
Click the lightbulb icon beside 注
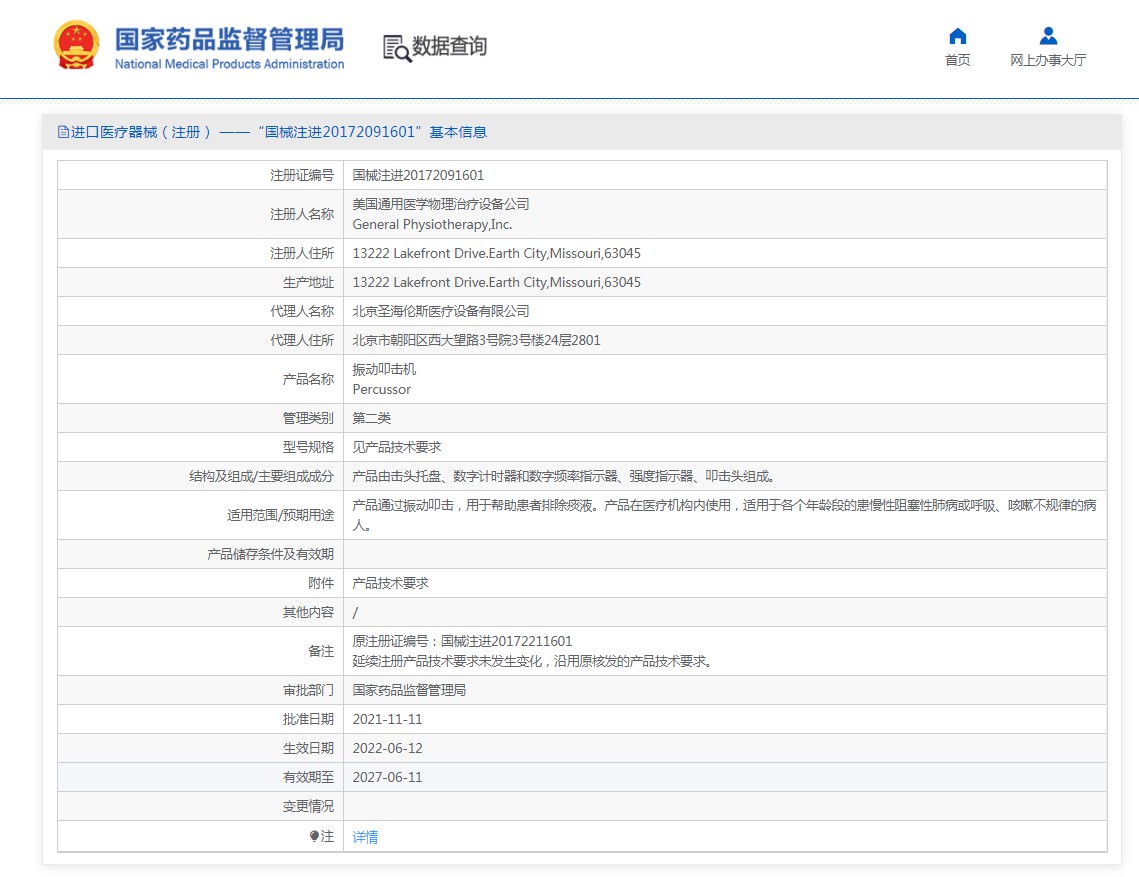click(314, 836)
